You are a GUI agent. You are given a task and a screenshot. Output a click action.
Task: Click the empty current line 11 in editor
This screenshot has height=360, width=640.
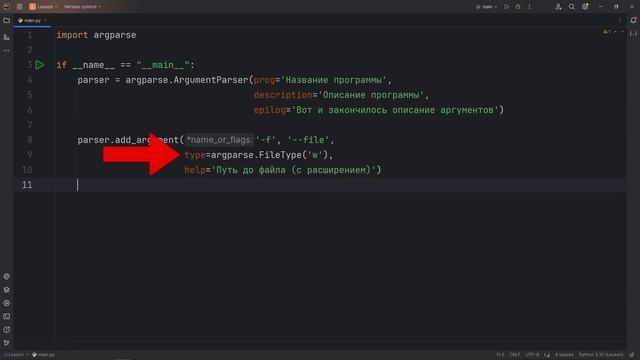341,185
